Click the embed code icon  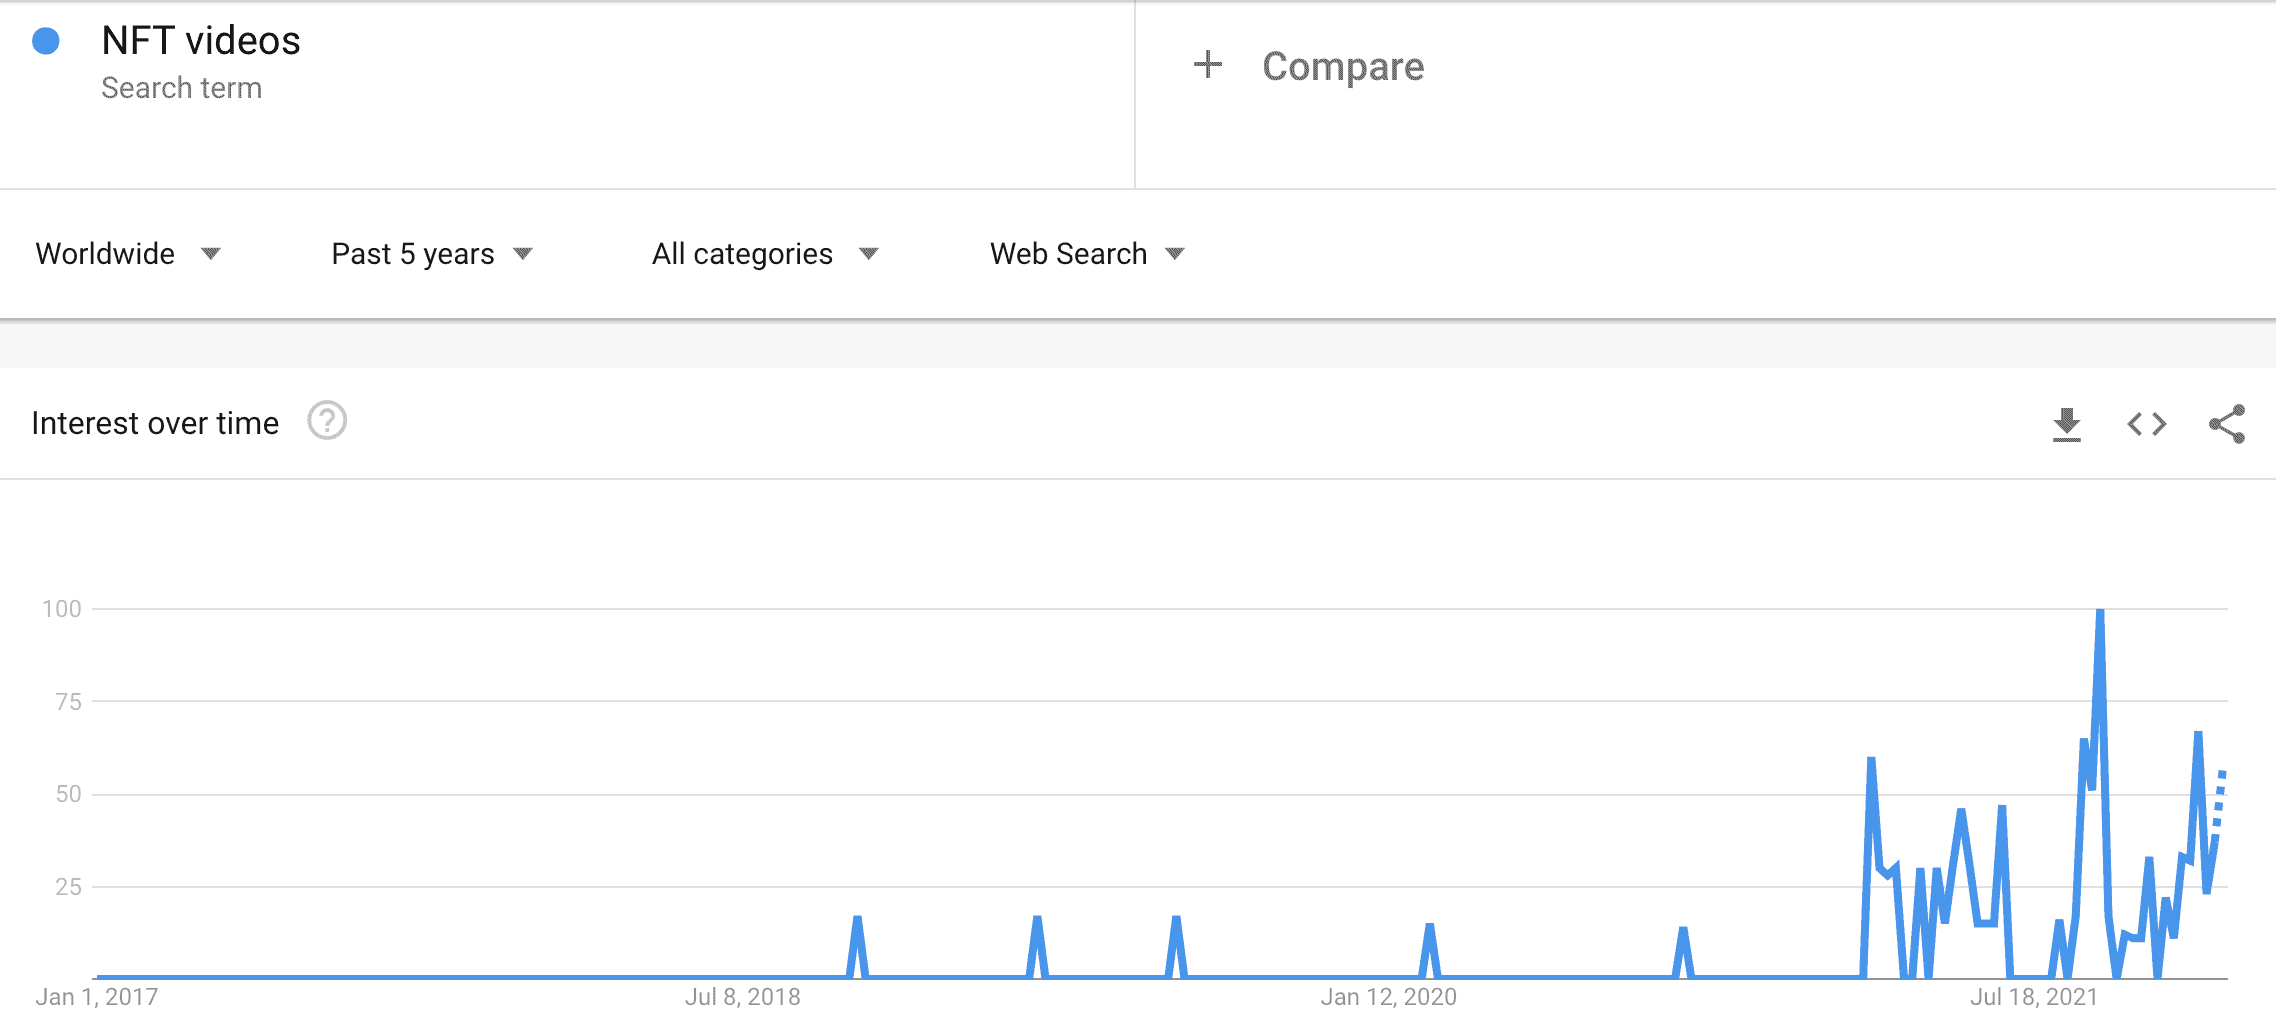click(x=2146, y=424)
